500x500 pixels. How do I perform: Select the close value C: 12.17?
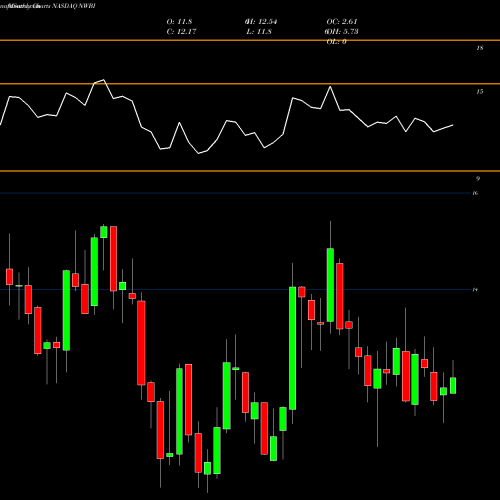coord(181,32)
